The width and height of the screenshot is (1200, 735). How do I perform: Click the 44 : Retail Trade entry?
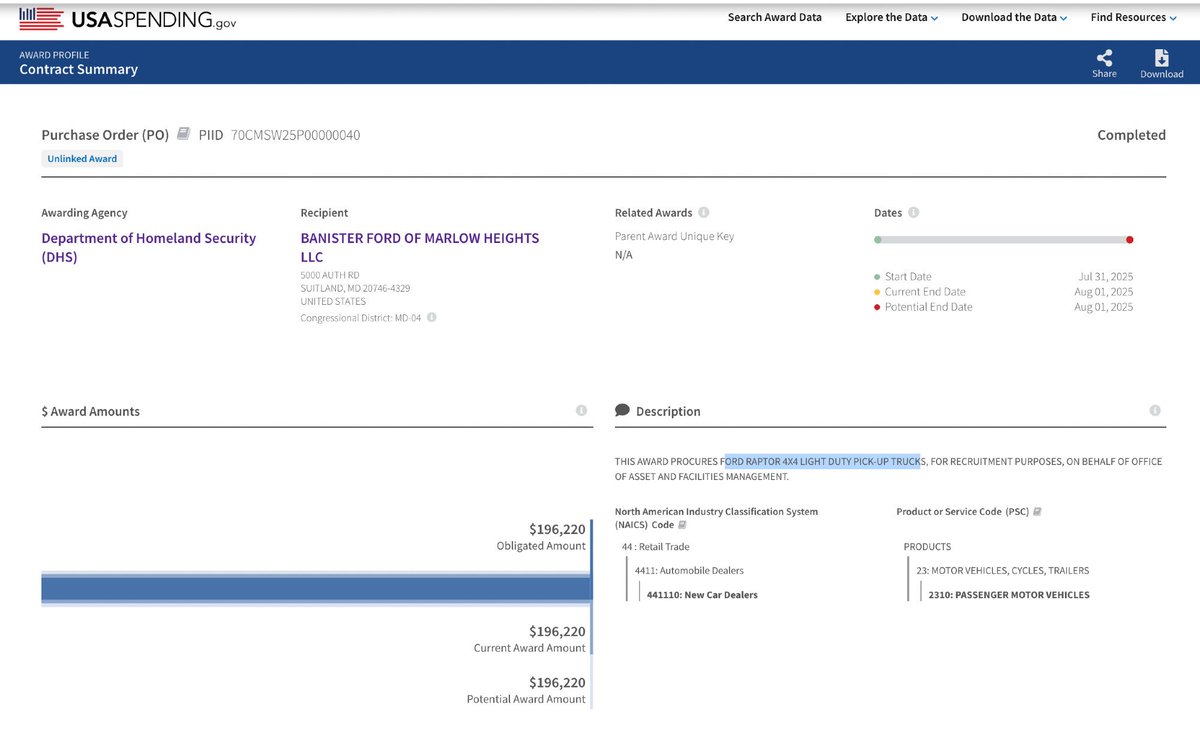[x=655, y=547]
